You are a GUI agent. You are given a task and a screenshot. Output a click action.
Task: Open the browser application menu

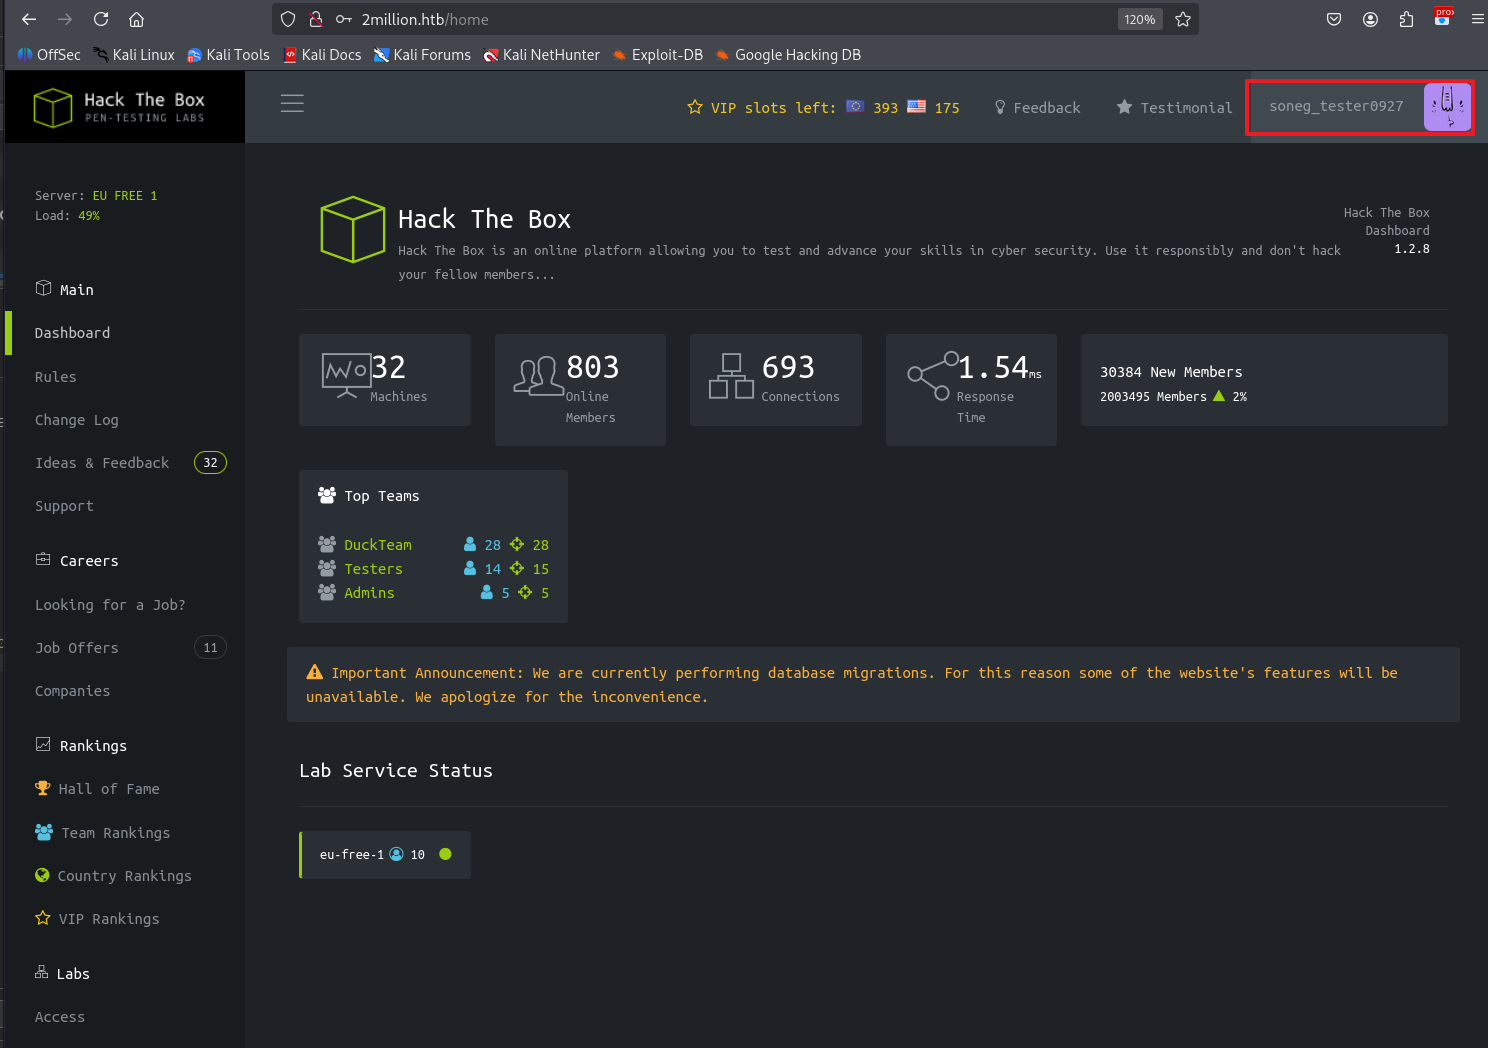coord(1477,19)
